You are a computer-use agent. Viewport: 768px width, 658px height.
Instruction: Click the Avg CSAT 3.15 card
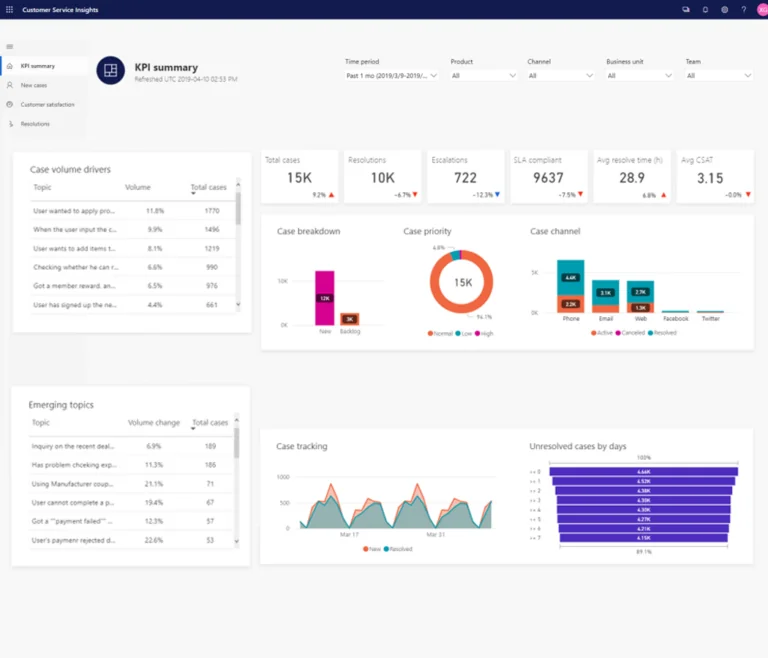click(715, 177)
